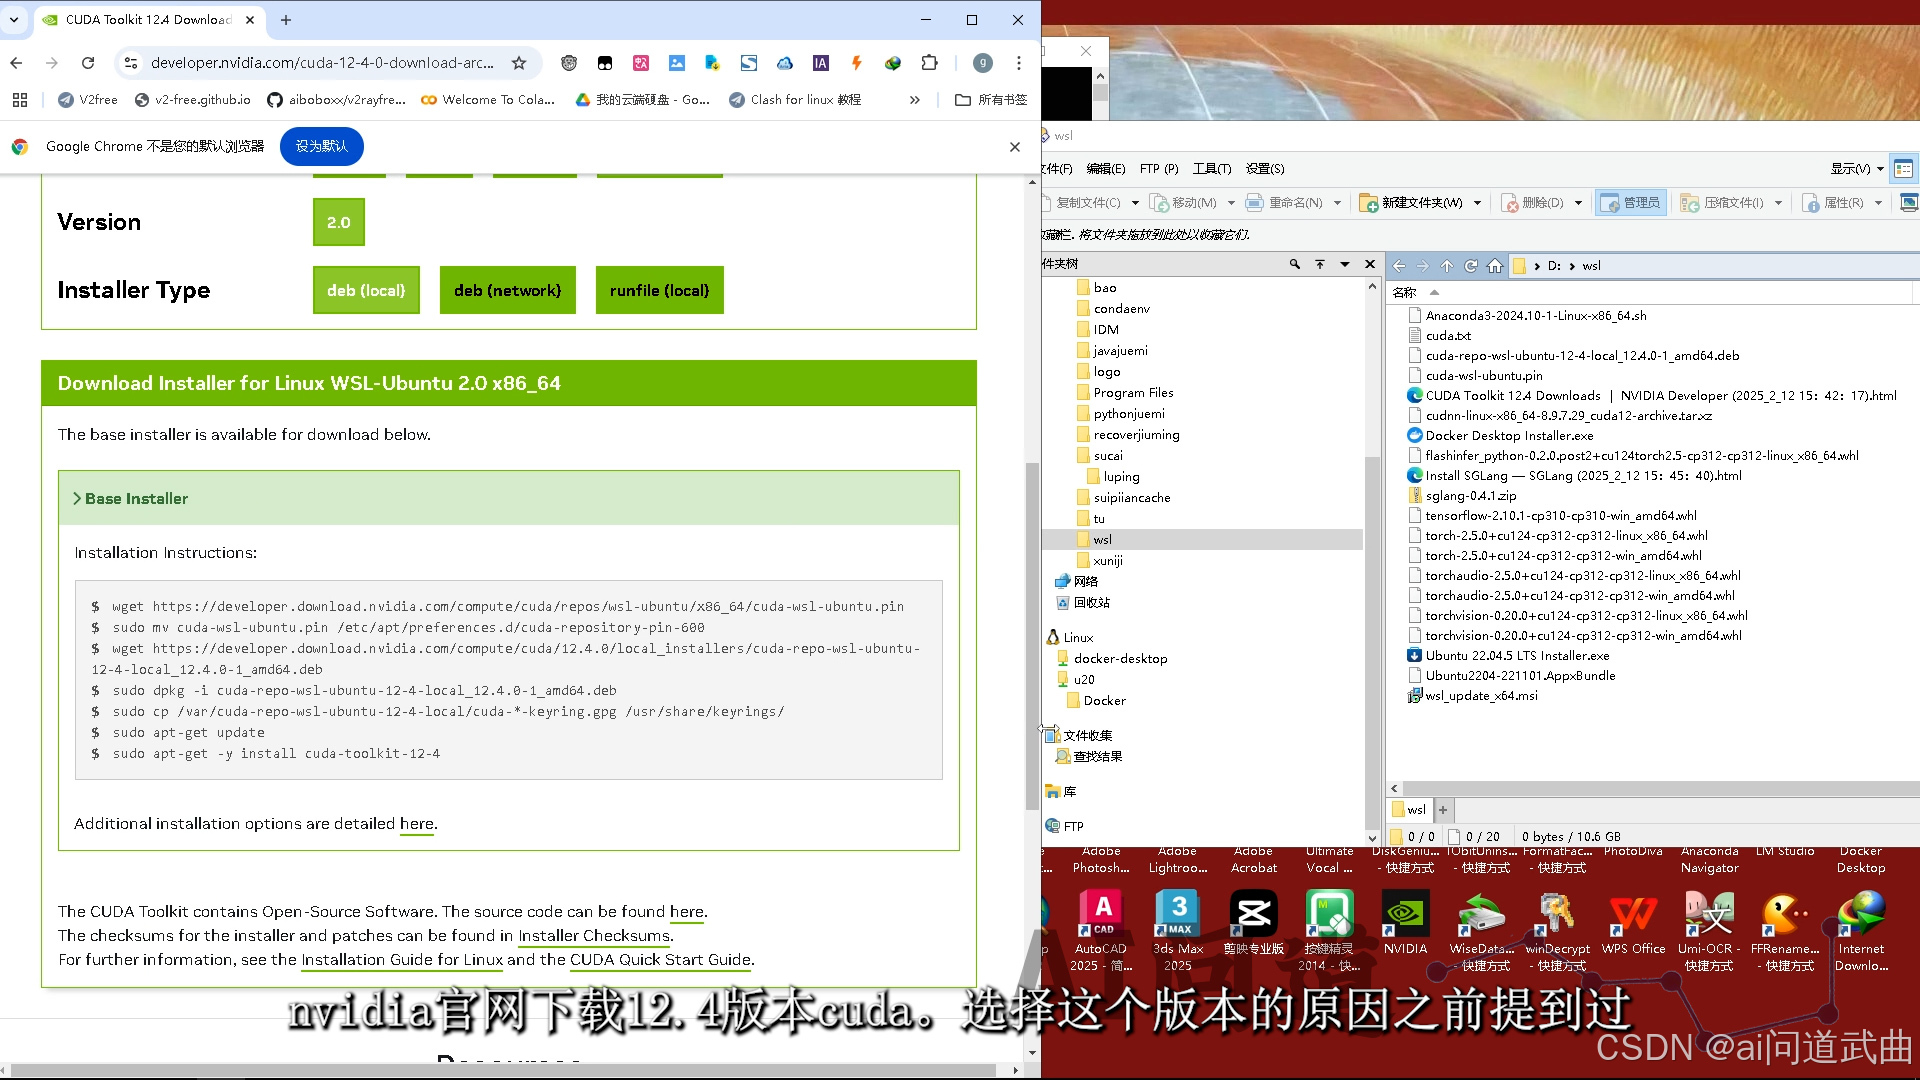Toggle the bookmark star for the CUDA page
1920x1080 pixels.
pyautogui.click(x=519, y=62)
